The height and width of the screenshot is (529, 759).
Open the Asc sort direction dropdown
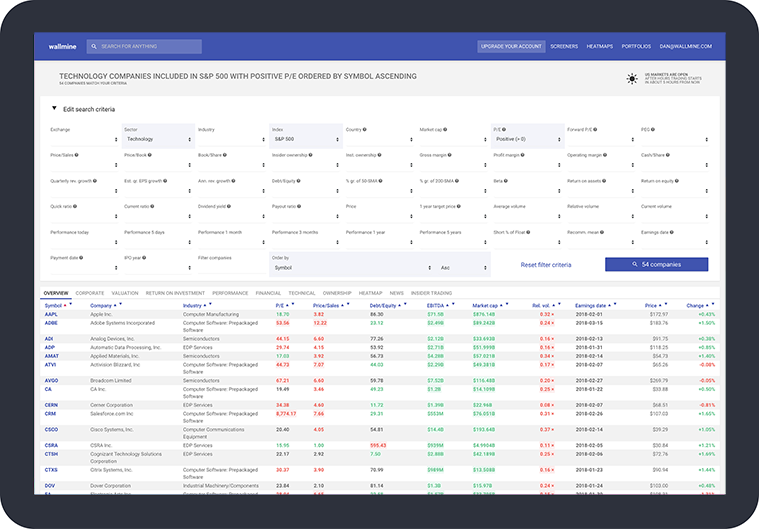[463, 268]
